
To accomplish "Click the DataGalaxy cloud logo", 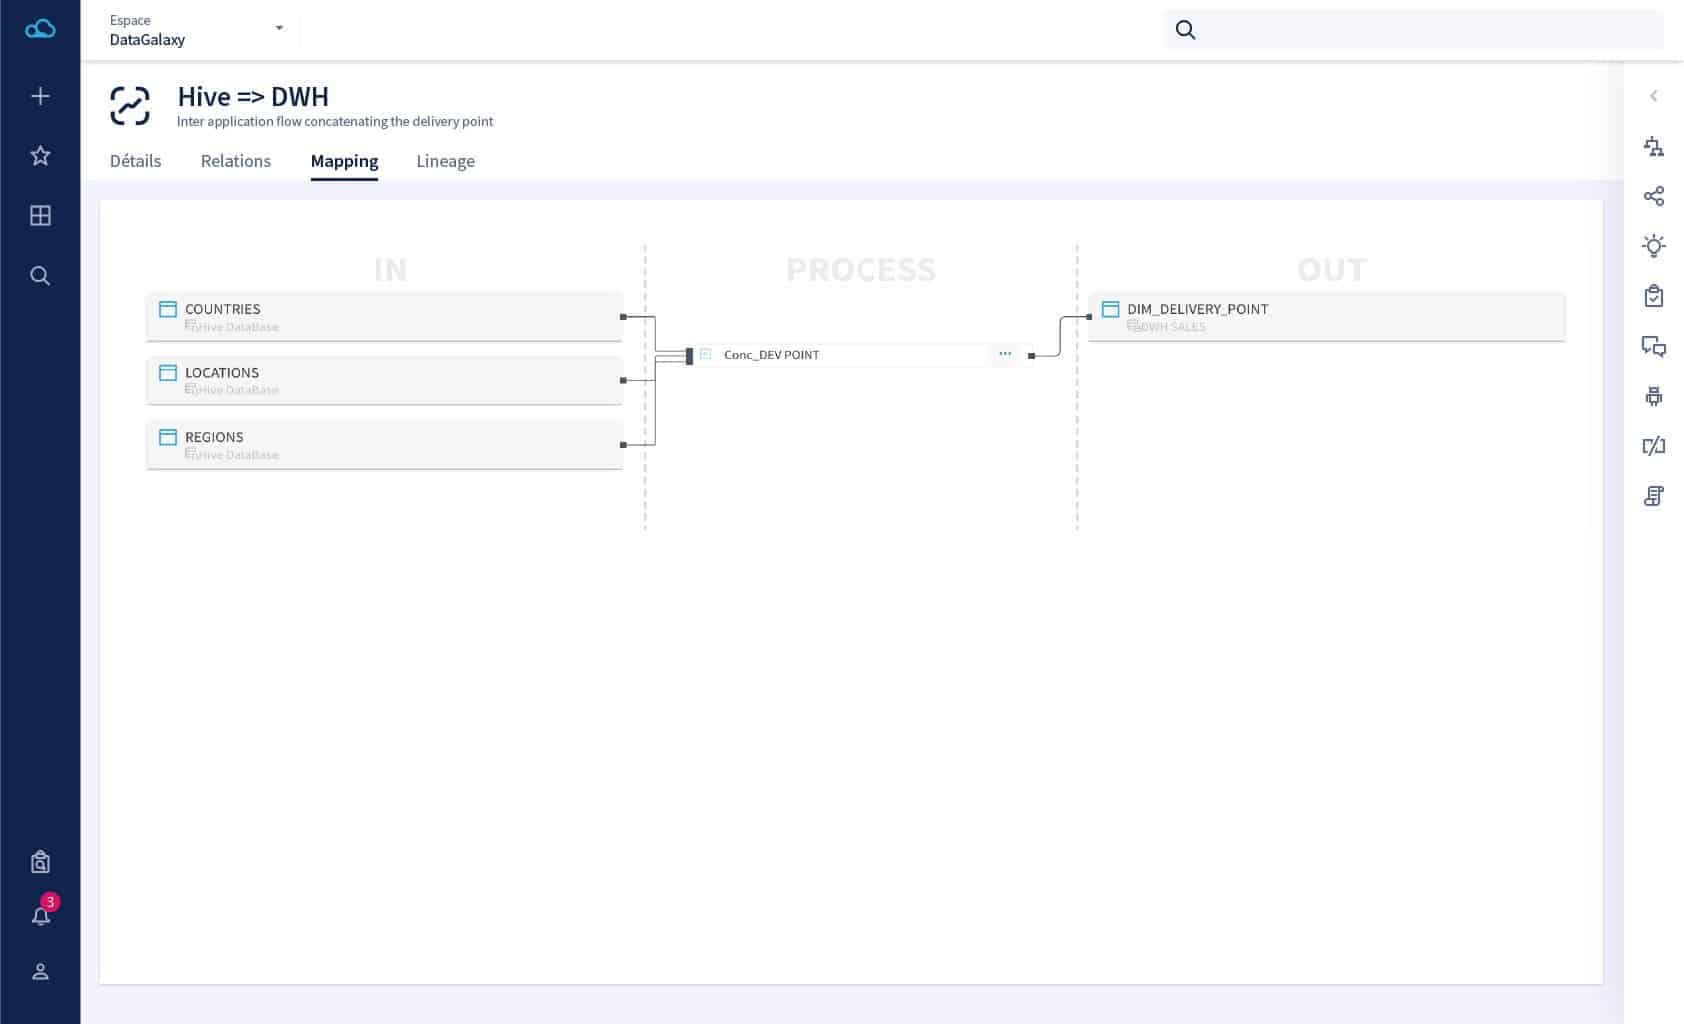I will pos(40,29).
